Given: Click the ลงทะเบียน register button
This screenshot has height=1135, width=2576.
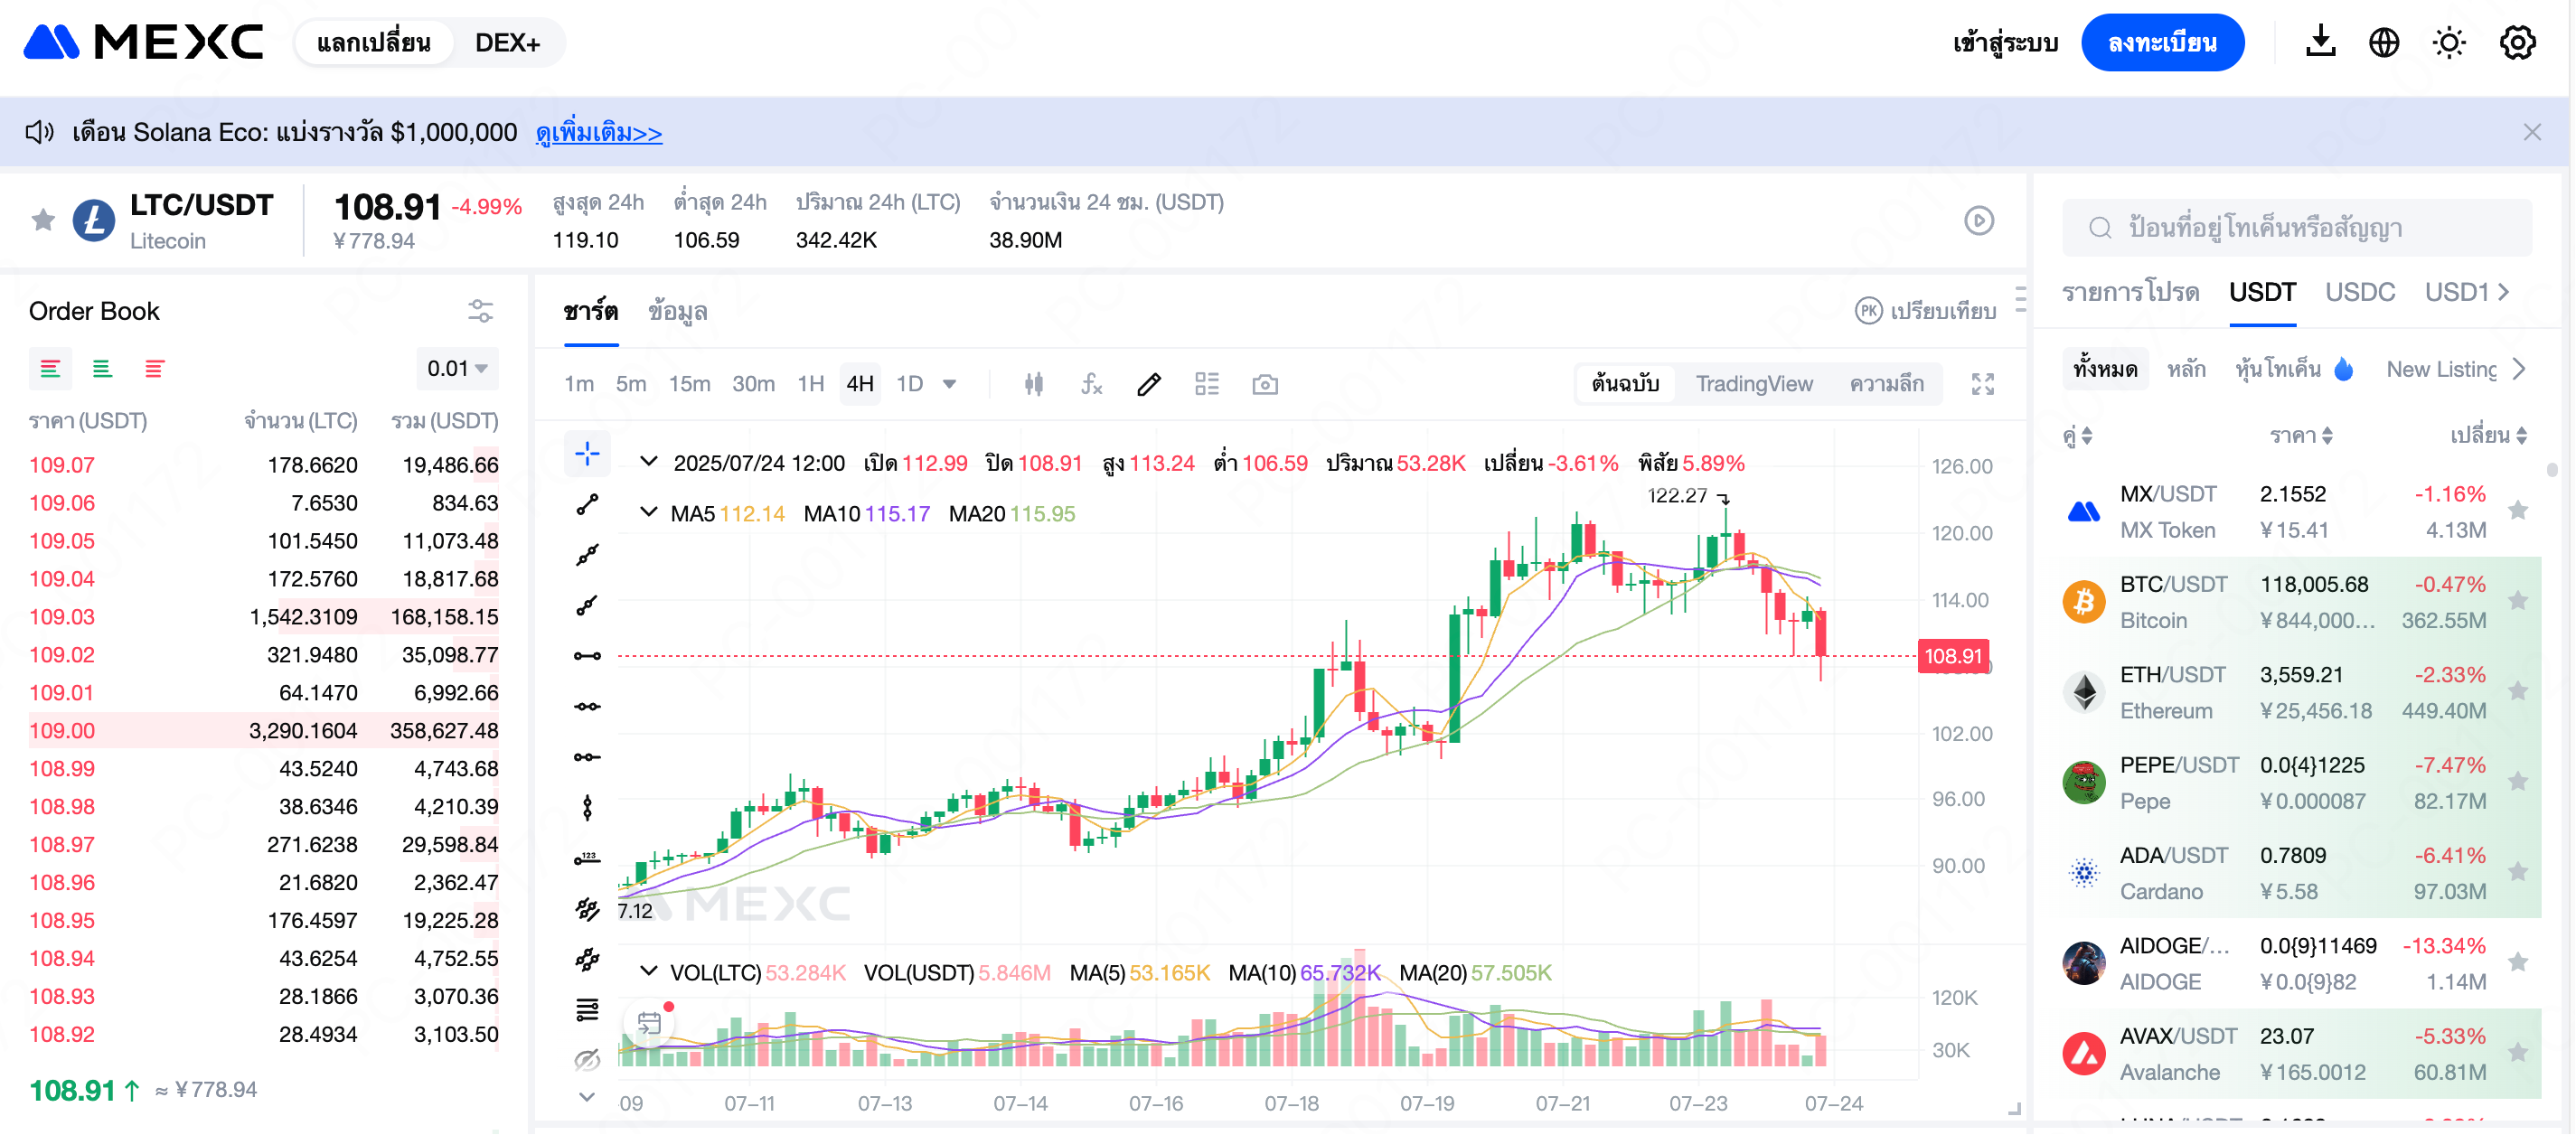Looking at the screenshot, I should pos(2162,43).
